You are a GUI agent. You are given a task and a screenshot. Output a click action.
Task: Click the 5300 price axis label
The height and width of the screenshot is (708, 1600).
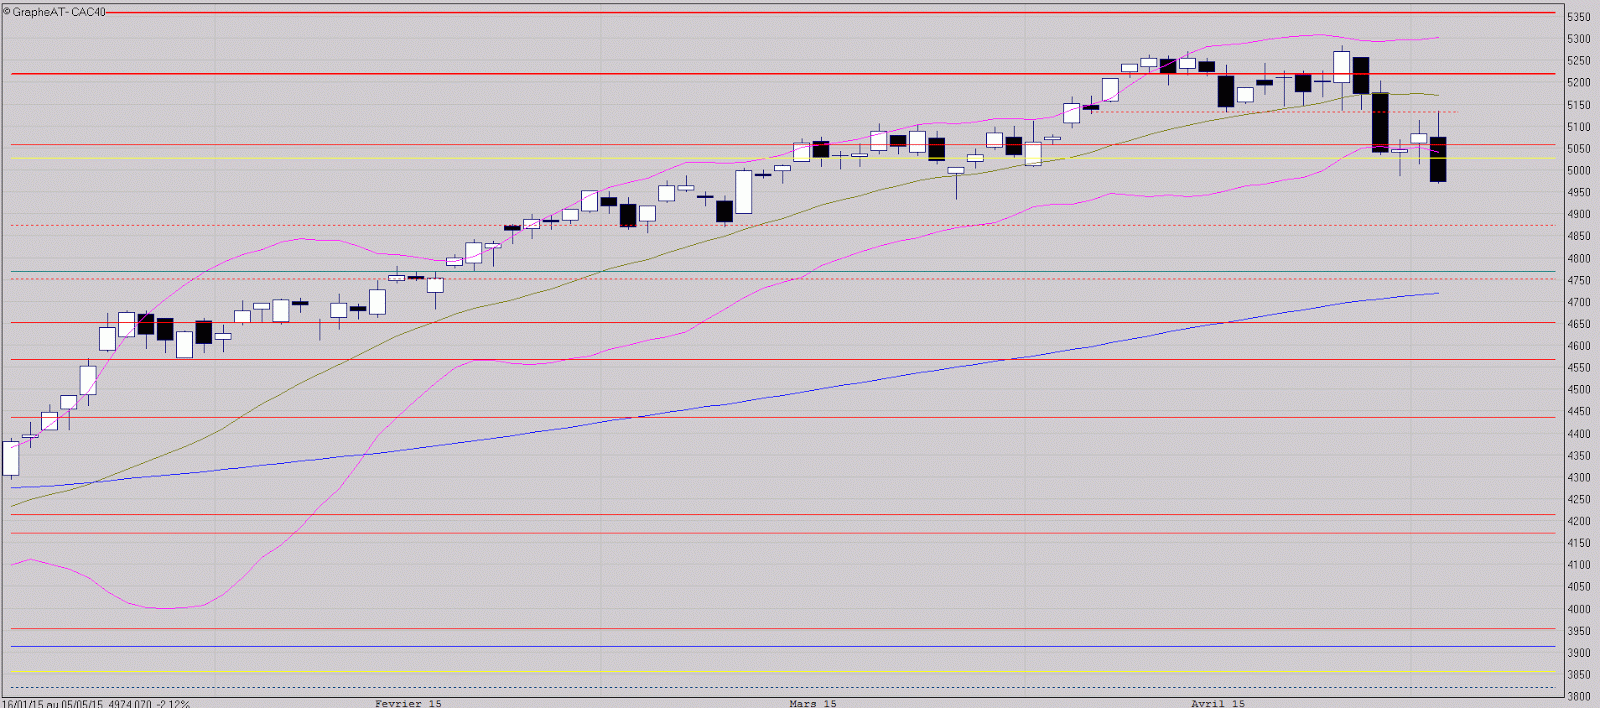[1579, 39]
